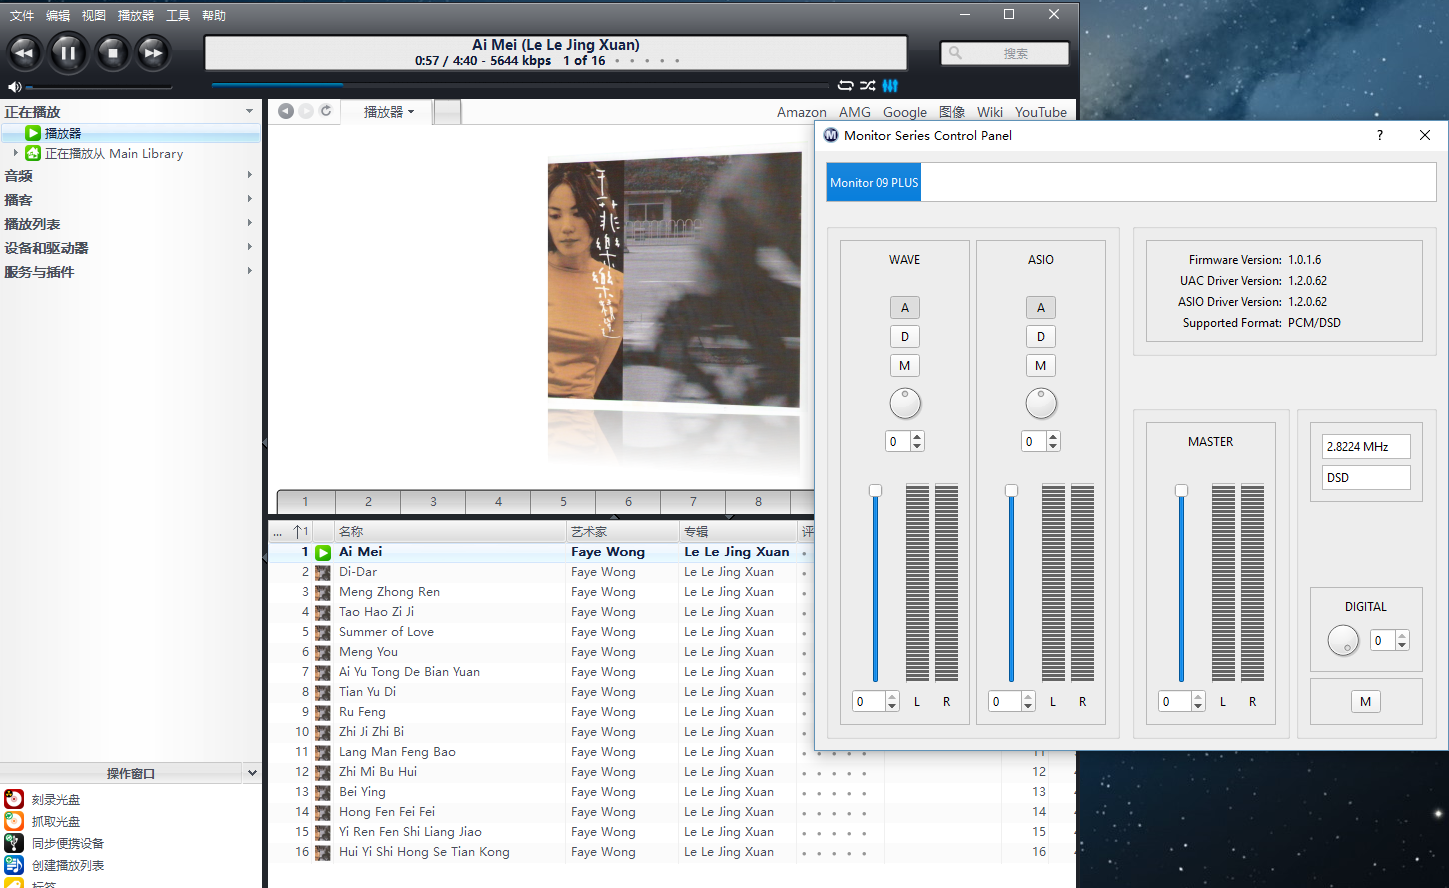The height and width of the screenshot is (888, 1449).
Task: Expand the 音频 section in sidebar
Action: coord(18,176)
